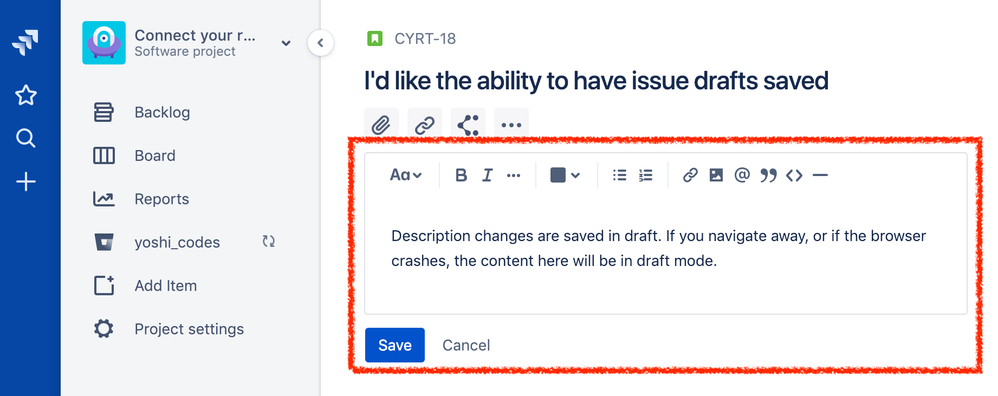Open the search magnifier in sidebar
The image size is (998, 396).
point(25,138)
